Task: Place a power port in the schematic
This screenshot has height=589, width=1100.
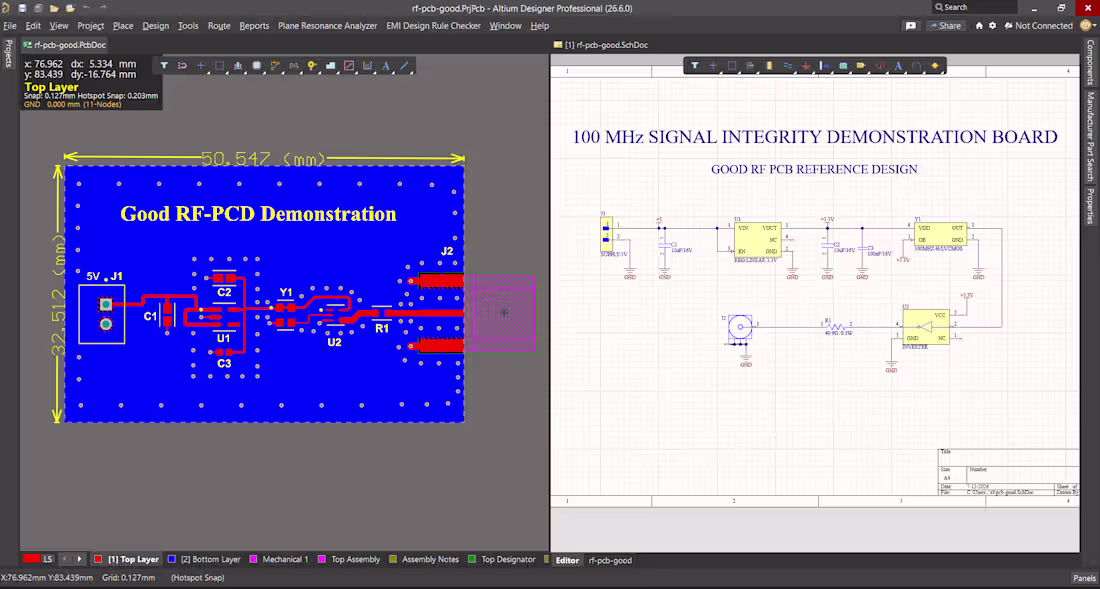Action: point(806,66)
